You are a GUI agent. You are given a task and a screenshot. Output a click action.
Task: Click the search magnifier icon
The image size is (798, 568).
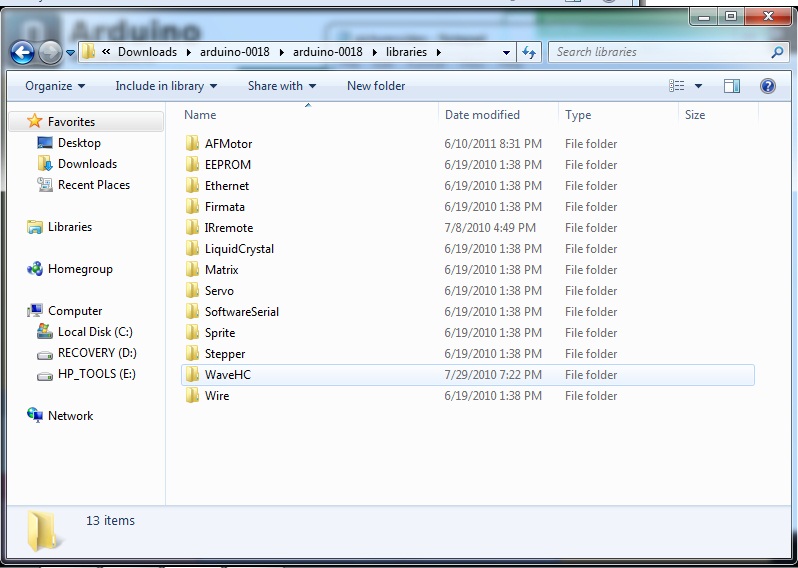click(777, 52)
